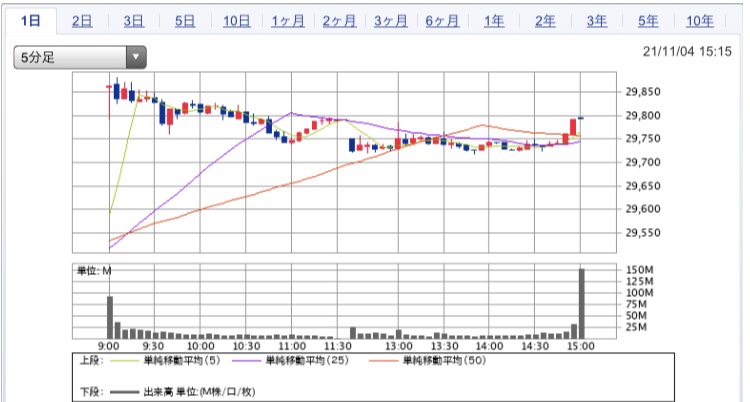Click the 単純移動平均(25) legend entry

coord(307,360)
